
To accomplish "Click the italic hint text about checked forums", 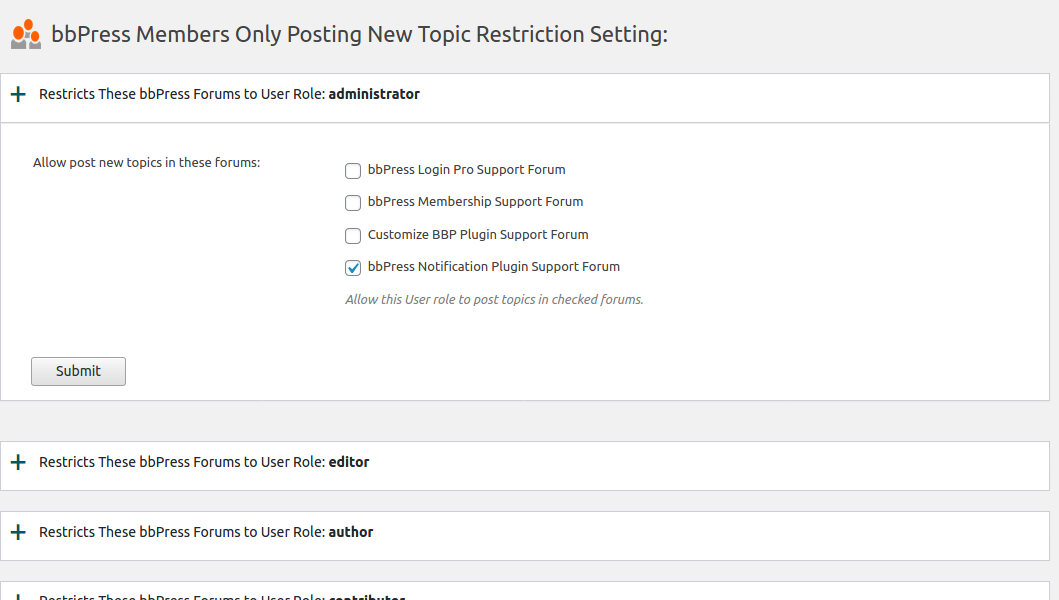I will click(x=493, y=299).
